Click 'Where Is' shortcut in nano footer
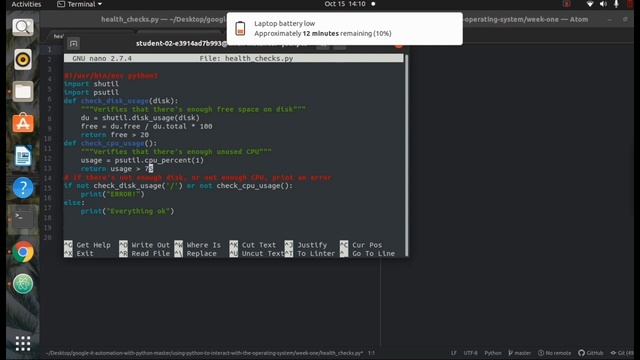Image resolution: width=640 pixels, height=360 pixels. 198,245
